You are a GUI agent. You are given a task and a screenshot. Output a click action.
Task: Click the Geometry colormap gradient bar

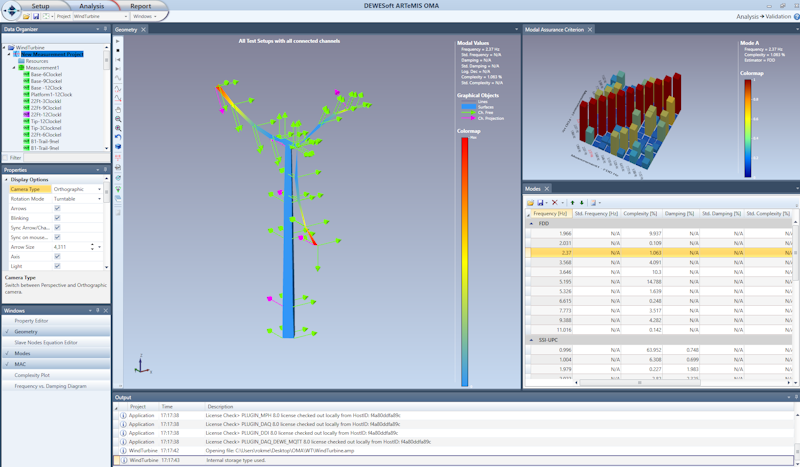click(x=465, y=262)
